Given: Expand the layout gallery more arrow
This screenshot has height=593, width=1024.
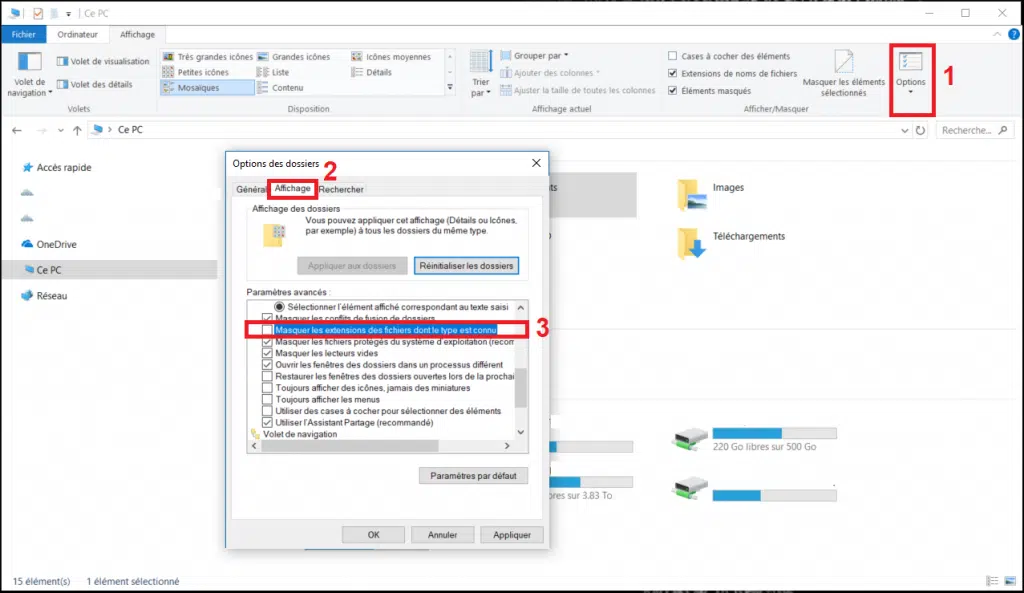Looking at the screenshot, I should coord(450,88).
